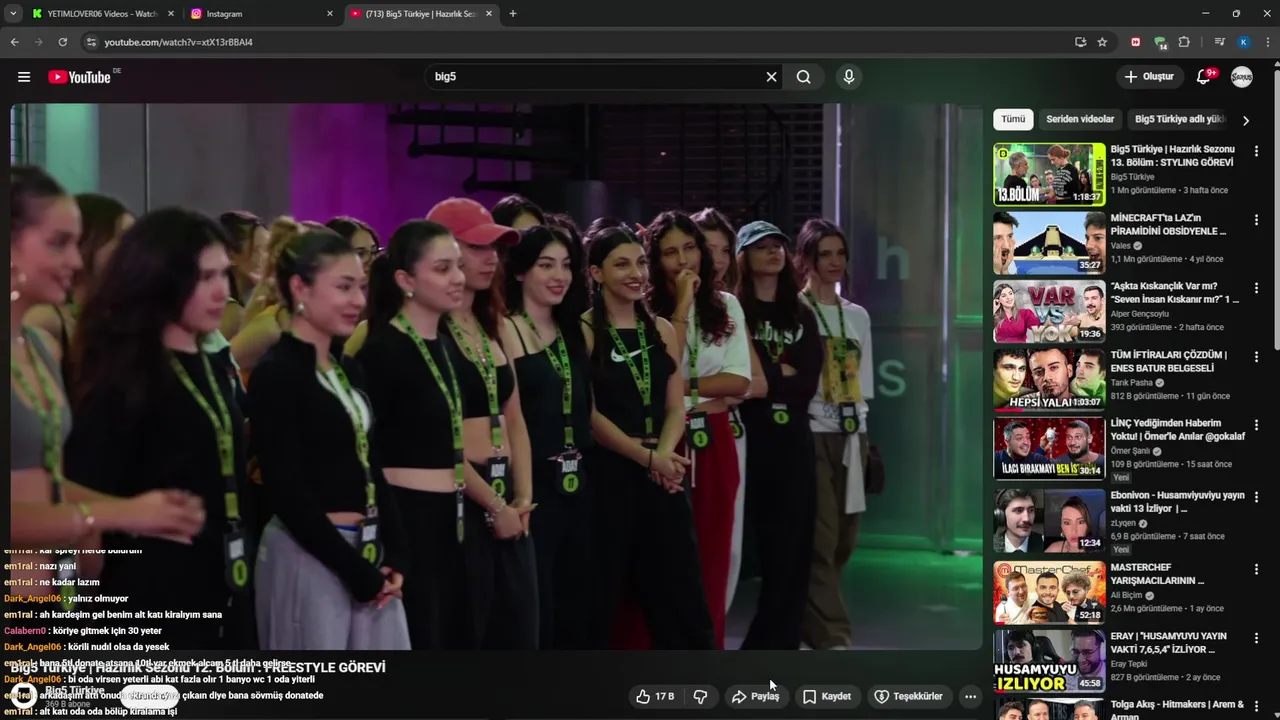The height and width of the screenshot is (720, 1280).
Task: Open options for MİNECRAFT LAZ'ın video
Action: point(1256,219)
